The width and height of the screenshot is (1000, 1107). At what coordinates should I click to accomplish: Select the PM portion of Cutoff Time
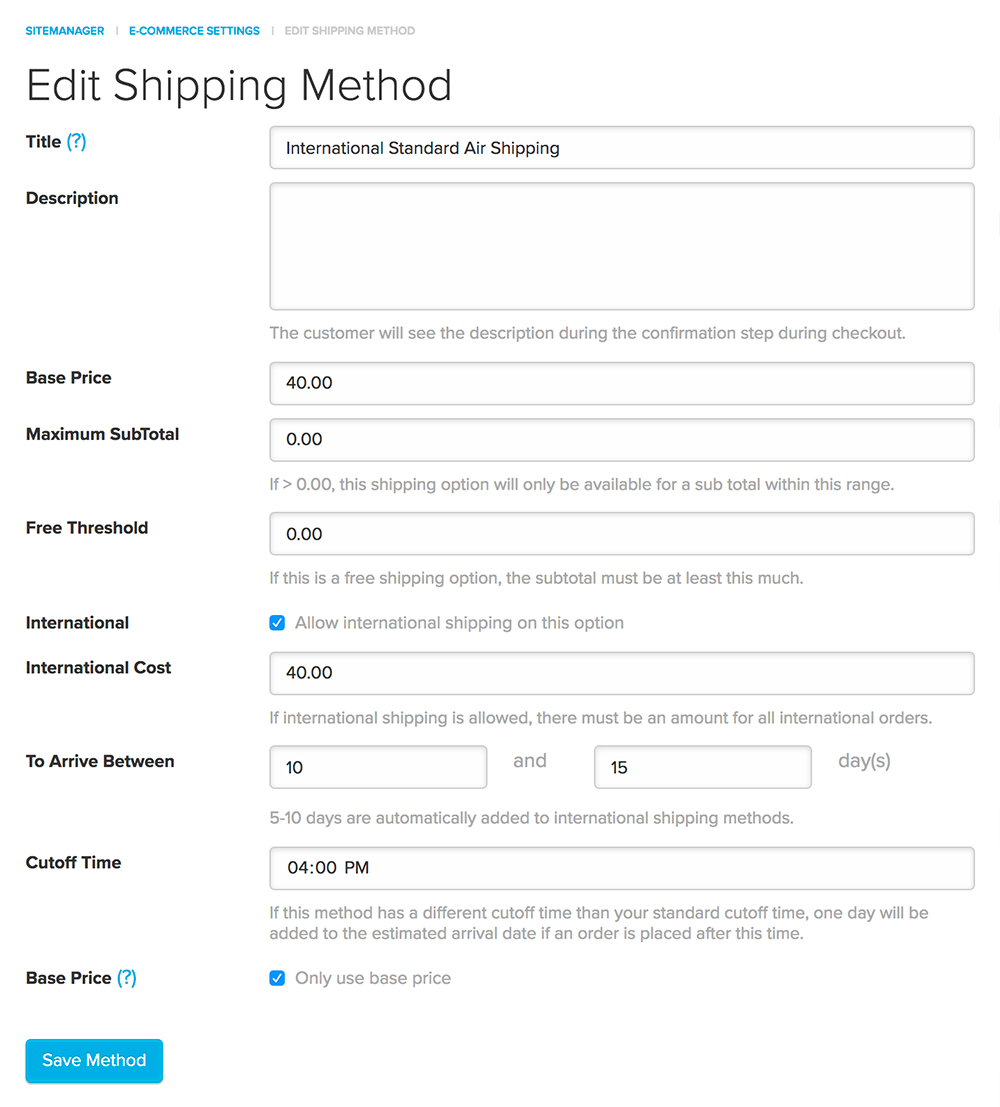click(x=357, y=868)
